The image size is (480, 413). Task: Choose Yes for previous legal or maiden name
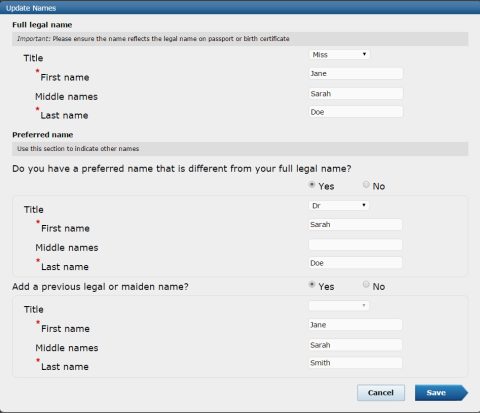pos(312,284)
